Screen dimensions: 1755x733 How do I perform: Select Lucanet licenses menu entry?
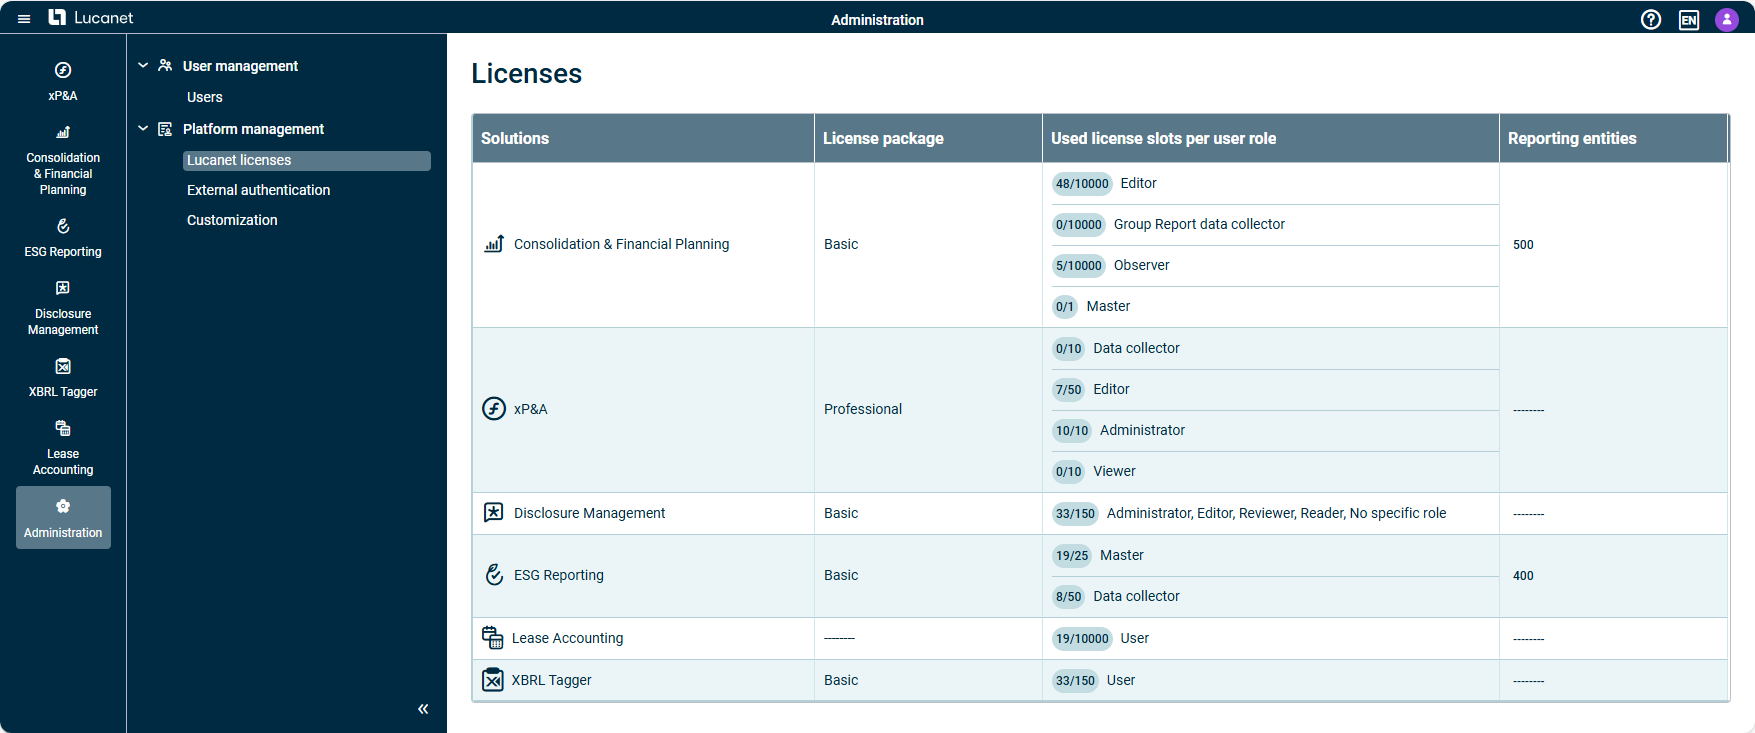point(307,160)
